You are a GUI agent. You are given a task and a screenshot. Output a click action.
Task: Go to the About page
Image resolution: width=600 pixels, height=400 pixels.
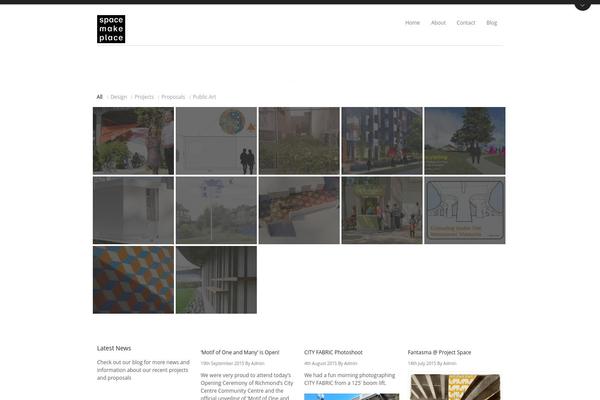438,23
